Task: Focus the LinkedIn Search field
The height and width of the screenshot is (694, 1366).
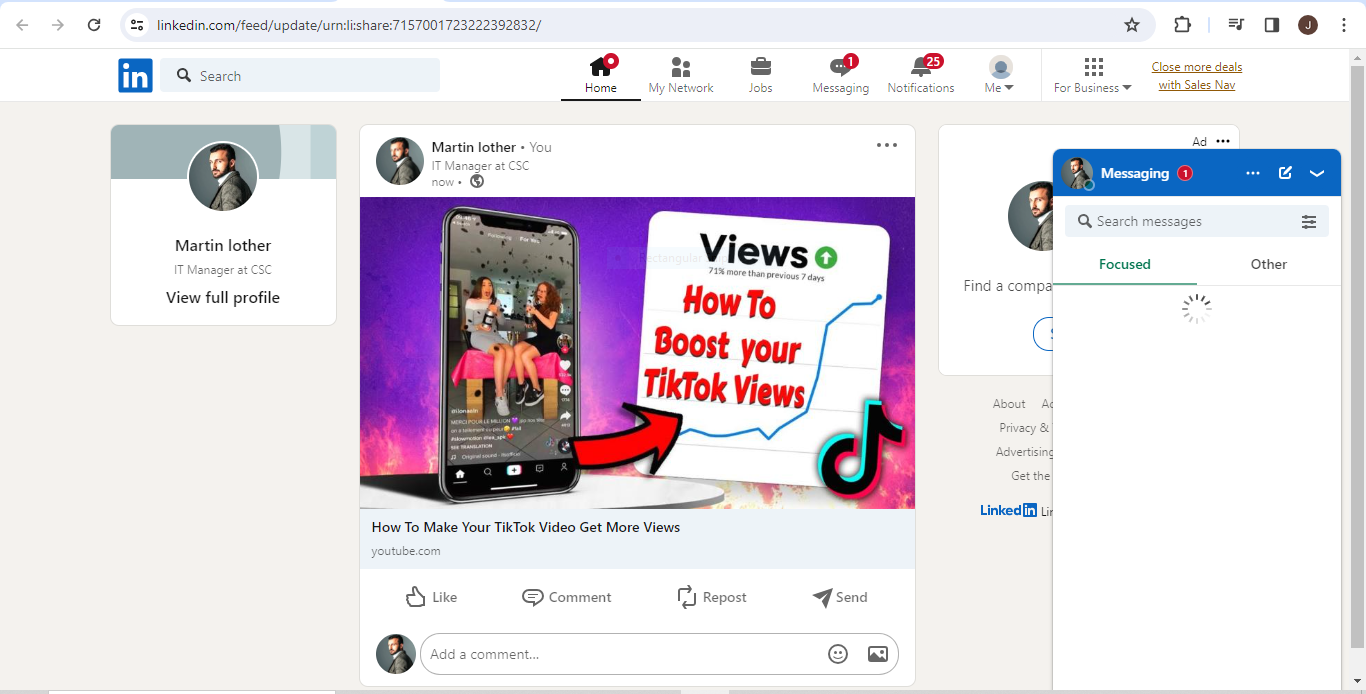Action: (x=300, y=76)
